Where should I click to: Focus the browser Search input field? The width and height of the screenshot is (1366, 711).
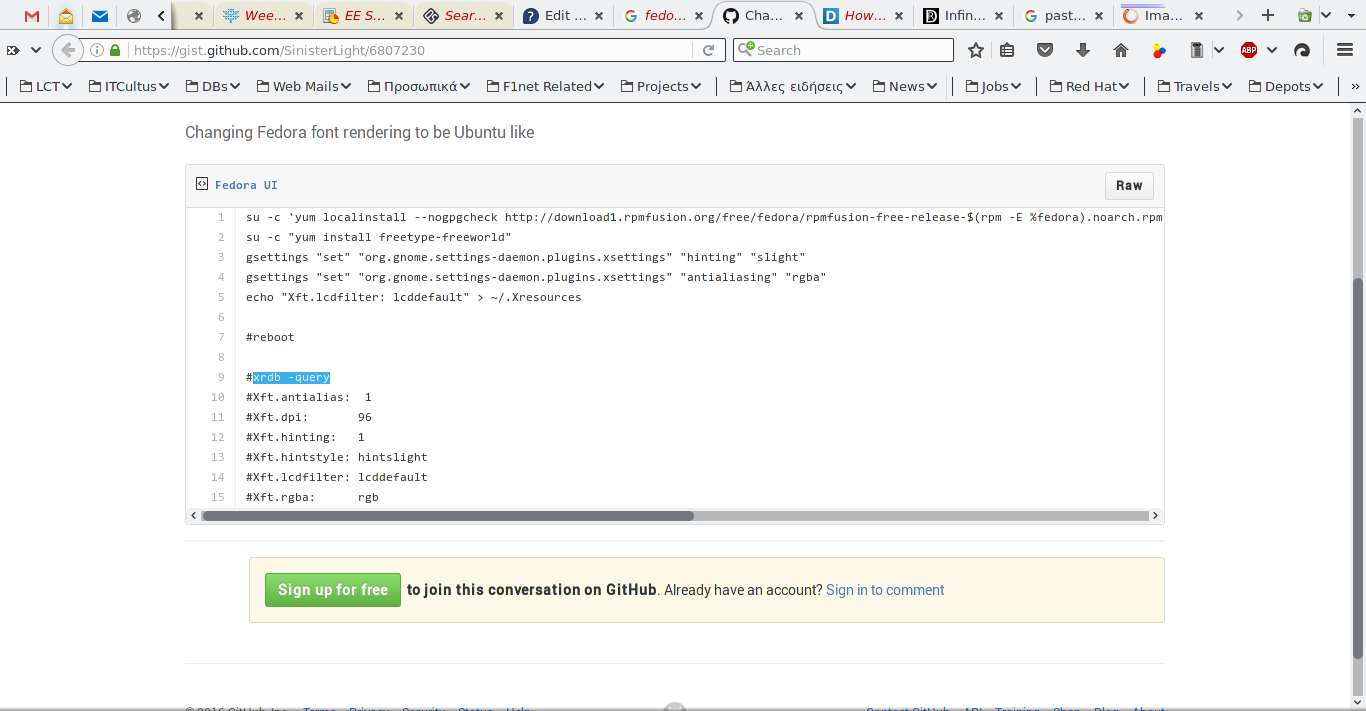click(843, 50)
